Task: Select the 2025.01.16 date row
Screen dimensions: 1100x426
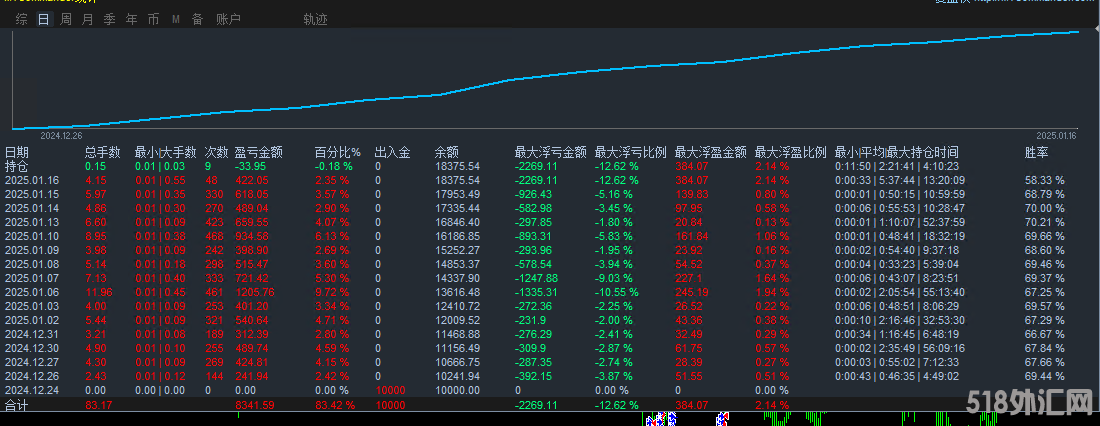Action: tap(32, 180)
